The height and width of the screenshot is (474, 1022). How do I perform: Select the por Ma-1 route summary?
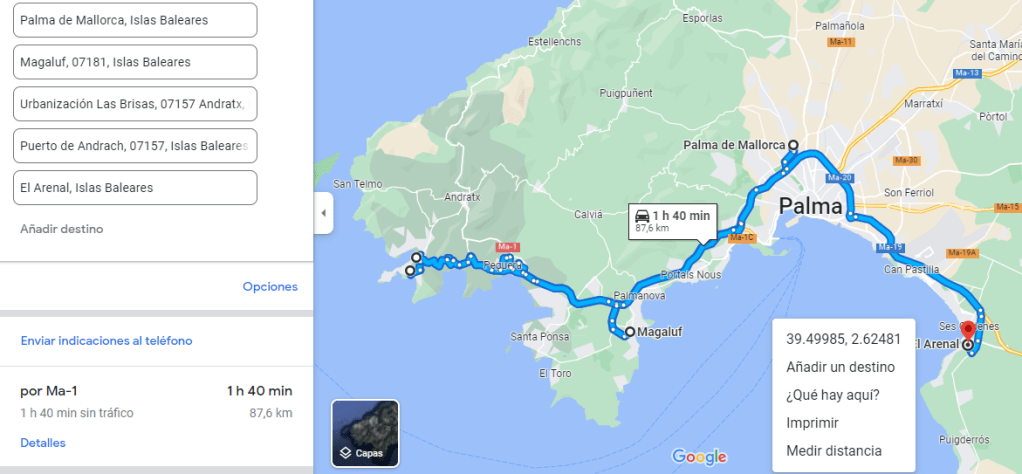pyautogui.click(x=156, y=401)
